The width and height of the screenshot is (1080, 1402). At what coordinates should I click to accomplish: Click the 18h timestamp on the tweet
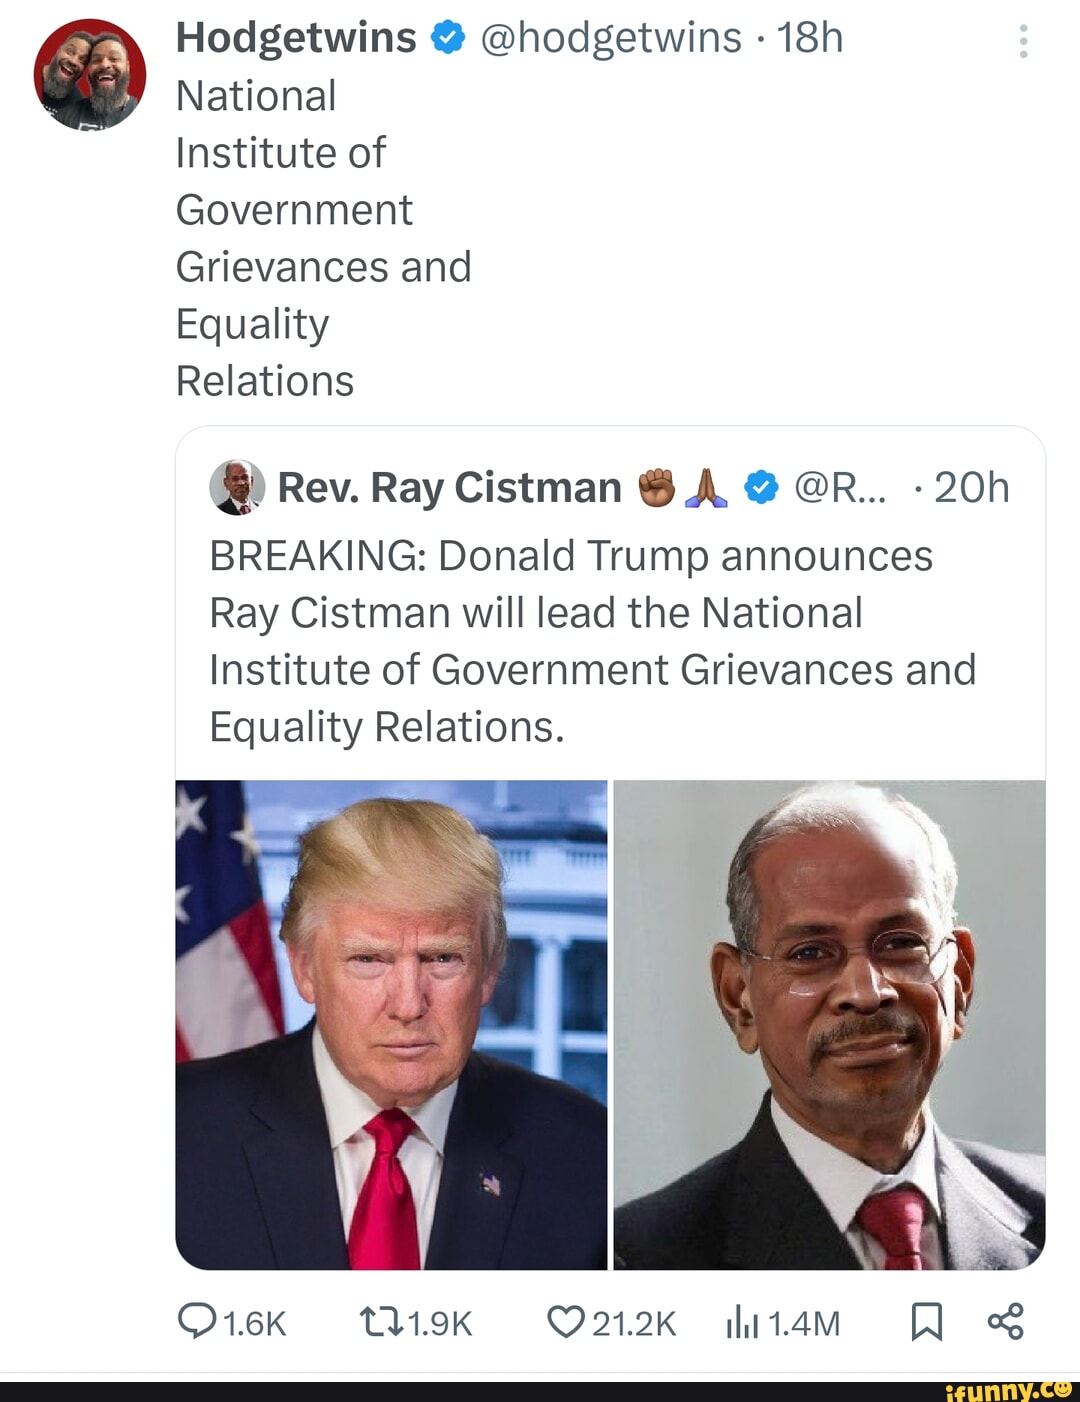pyautogui.click(x=814, y=37)
